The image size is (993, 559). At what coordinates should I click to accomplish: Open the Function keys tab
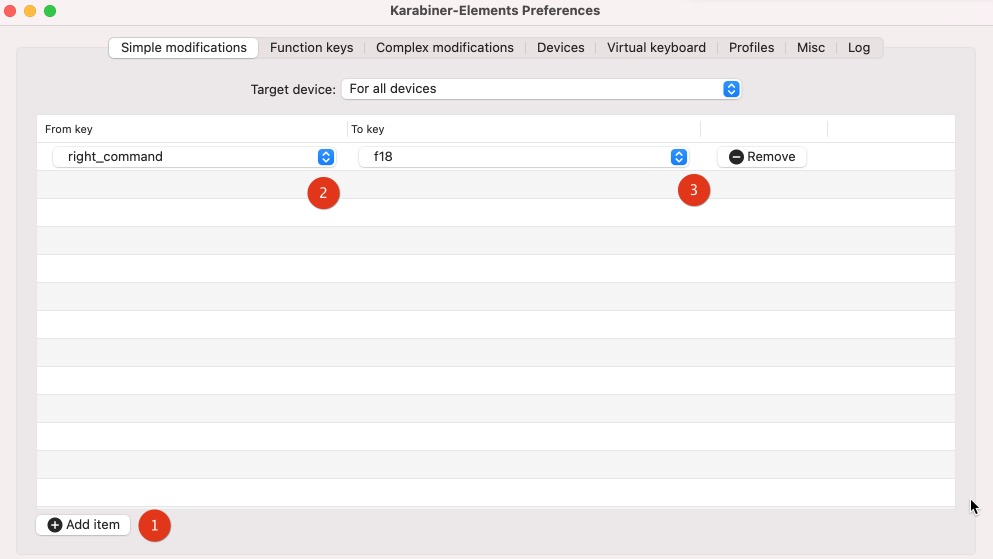tap(312, 47)
